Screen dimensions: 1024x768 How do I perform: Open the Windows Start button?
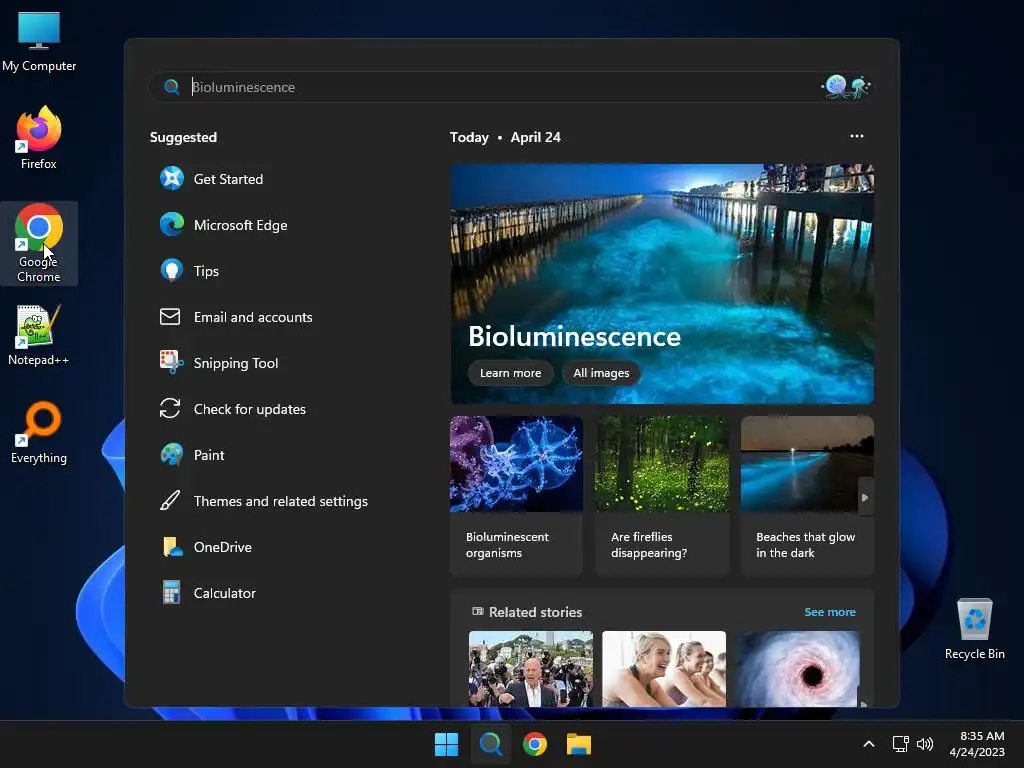point(447,744)
